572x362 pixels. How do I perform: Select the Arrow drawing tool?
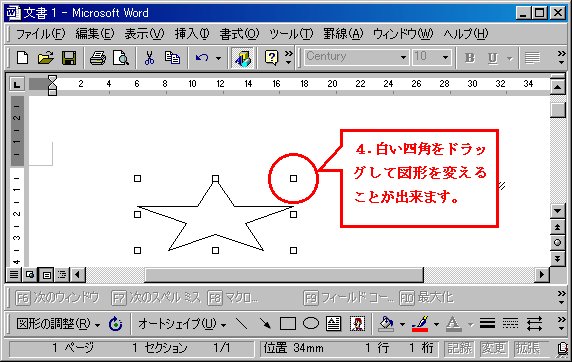click(265, 323)
